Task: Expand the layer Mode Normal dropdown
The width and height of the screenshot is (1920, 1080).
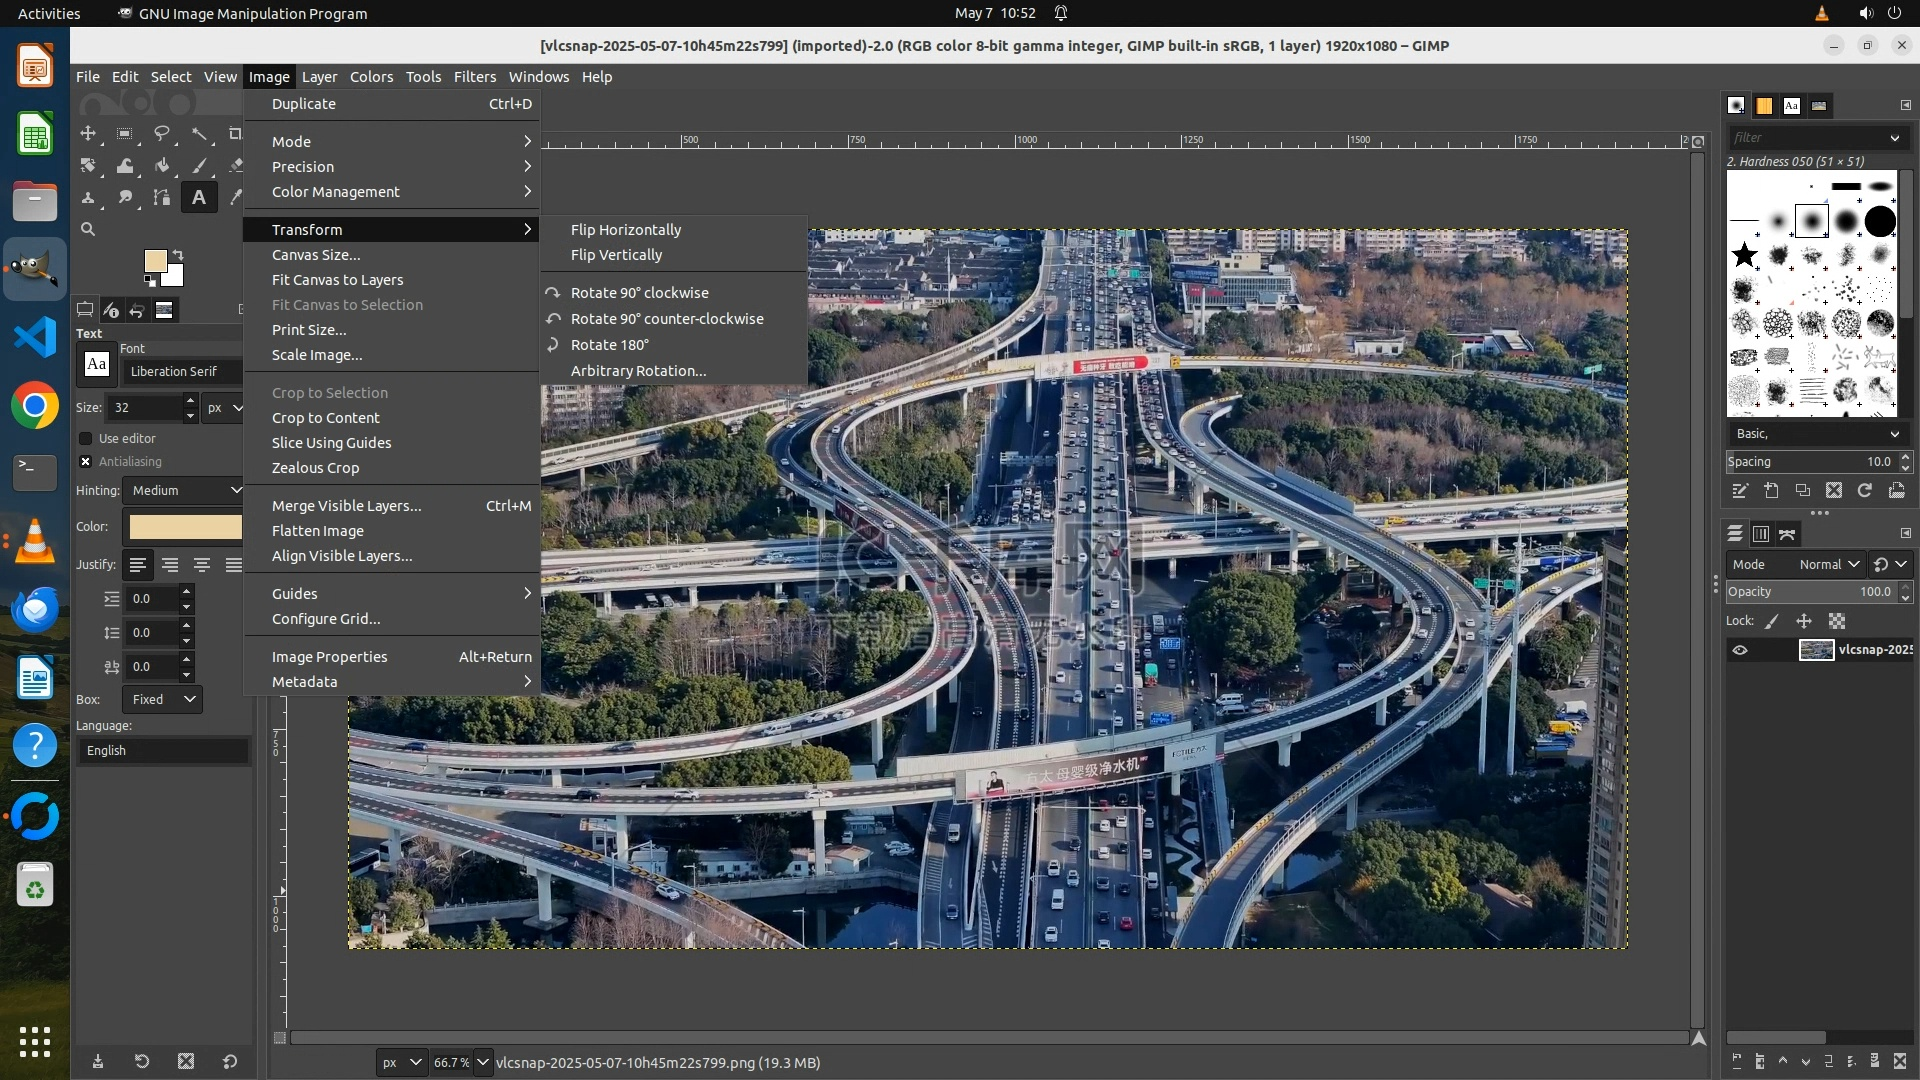Action: coord(1828,565)
